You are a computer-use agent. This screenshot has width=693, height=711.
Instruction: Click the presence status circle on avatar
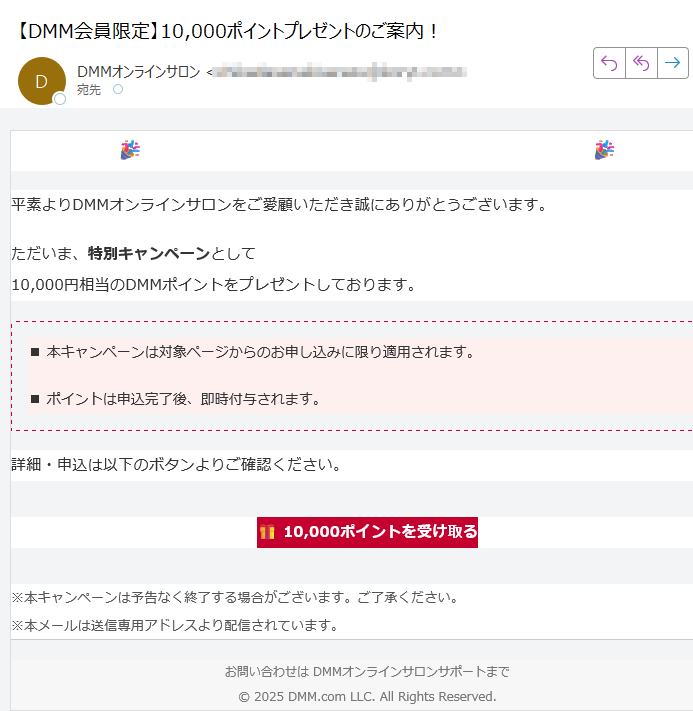tap(60, 99)
